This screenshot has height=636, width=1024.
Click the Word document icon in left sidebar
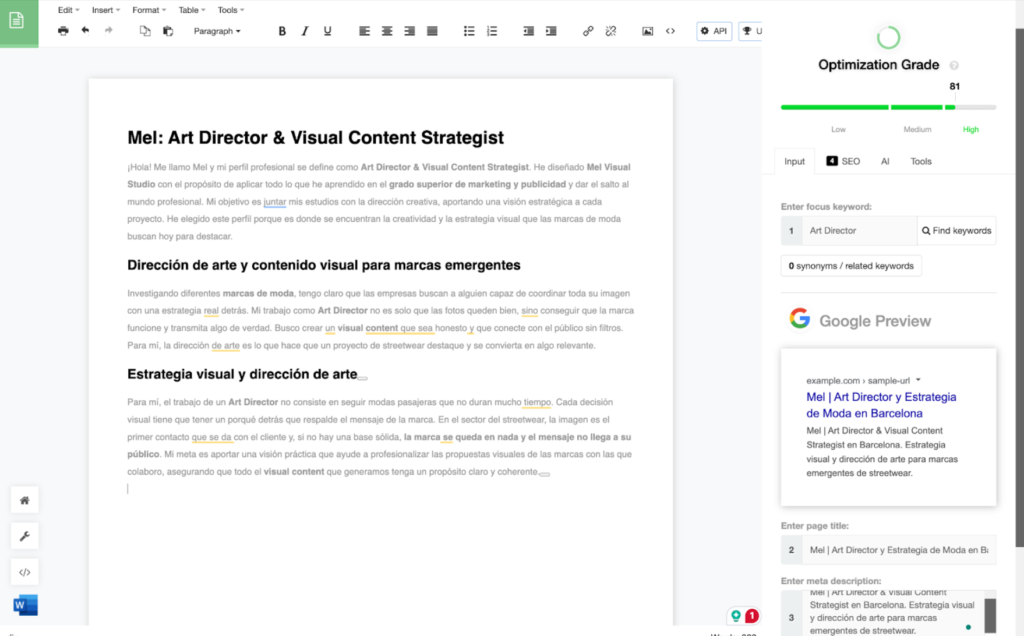25,605
